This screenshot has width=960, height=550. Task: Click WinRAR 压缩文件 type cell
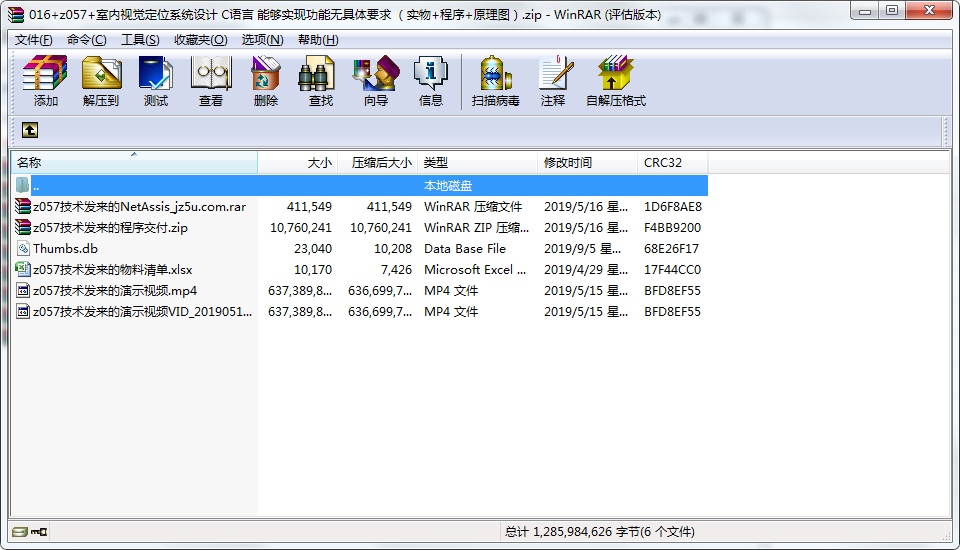coord(473,207)
